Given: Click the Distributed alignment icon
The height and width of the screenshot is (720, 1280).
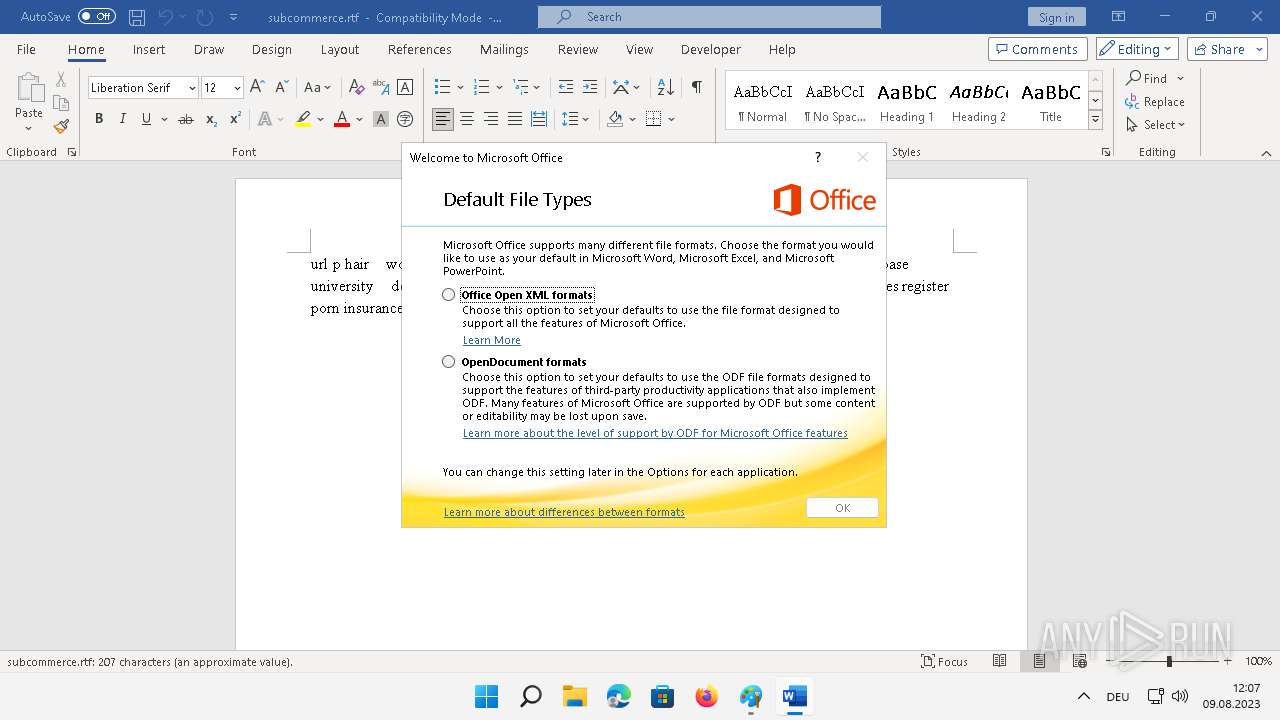Looking at the screenshot, I should (x=539, y=119).
